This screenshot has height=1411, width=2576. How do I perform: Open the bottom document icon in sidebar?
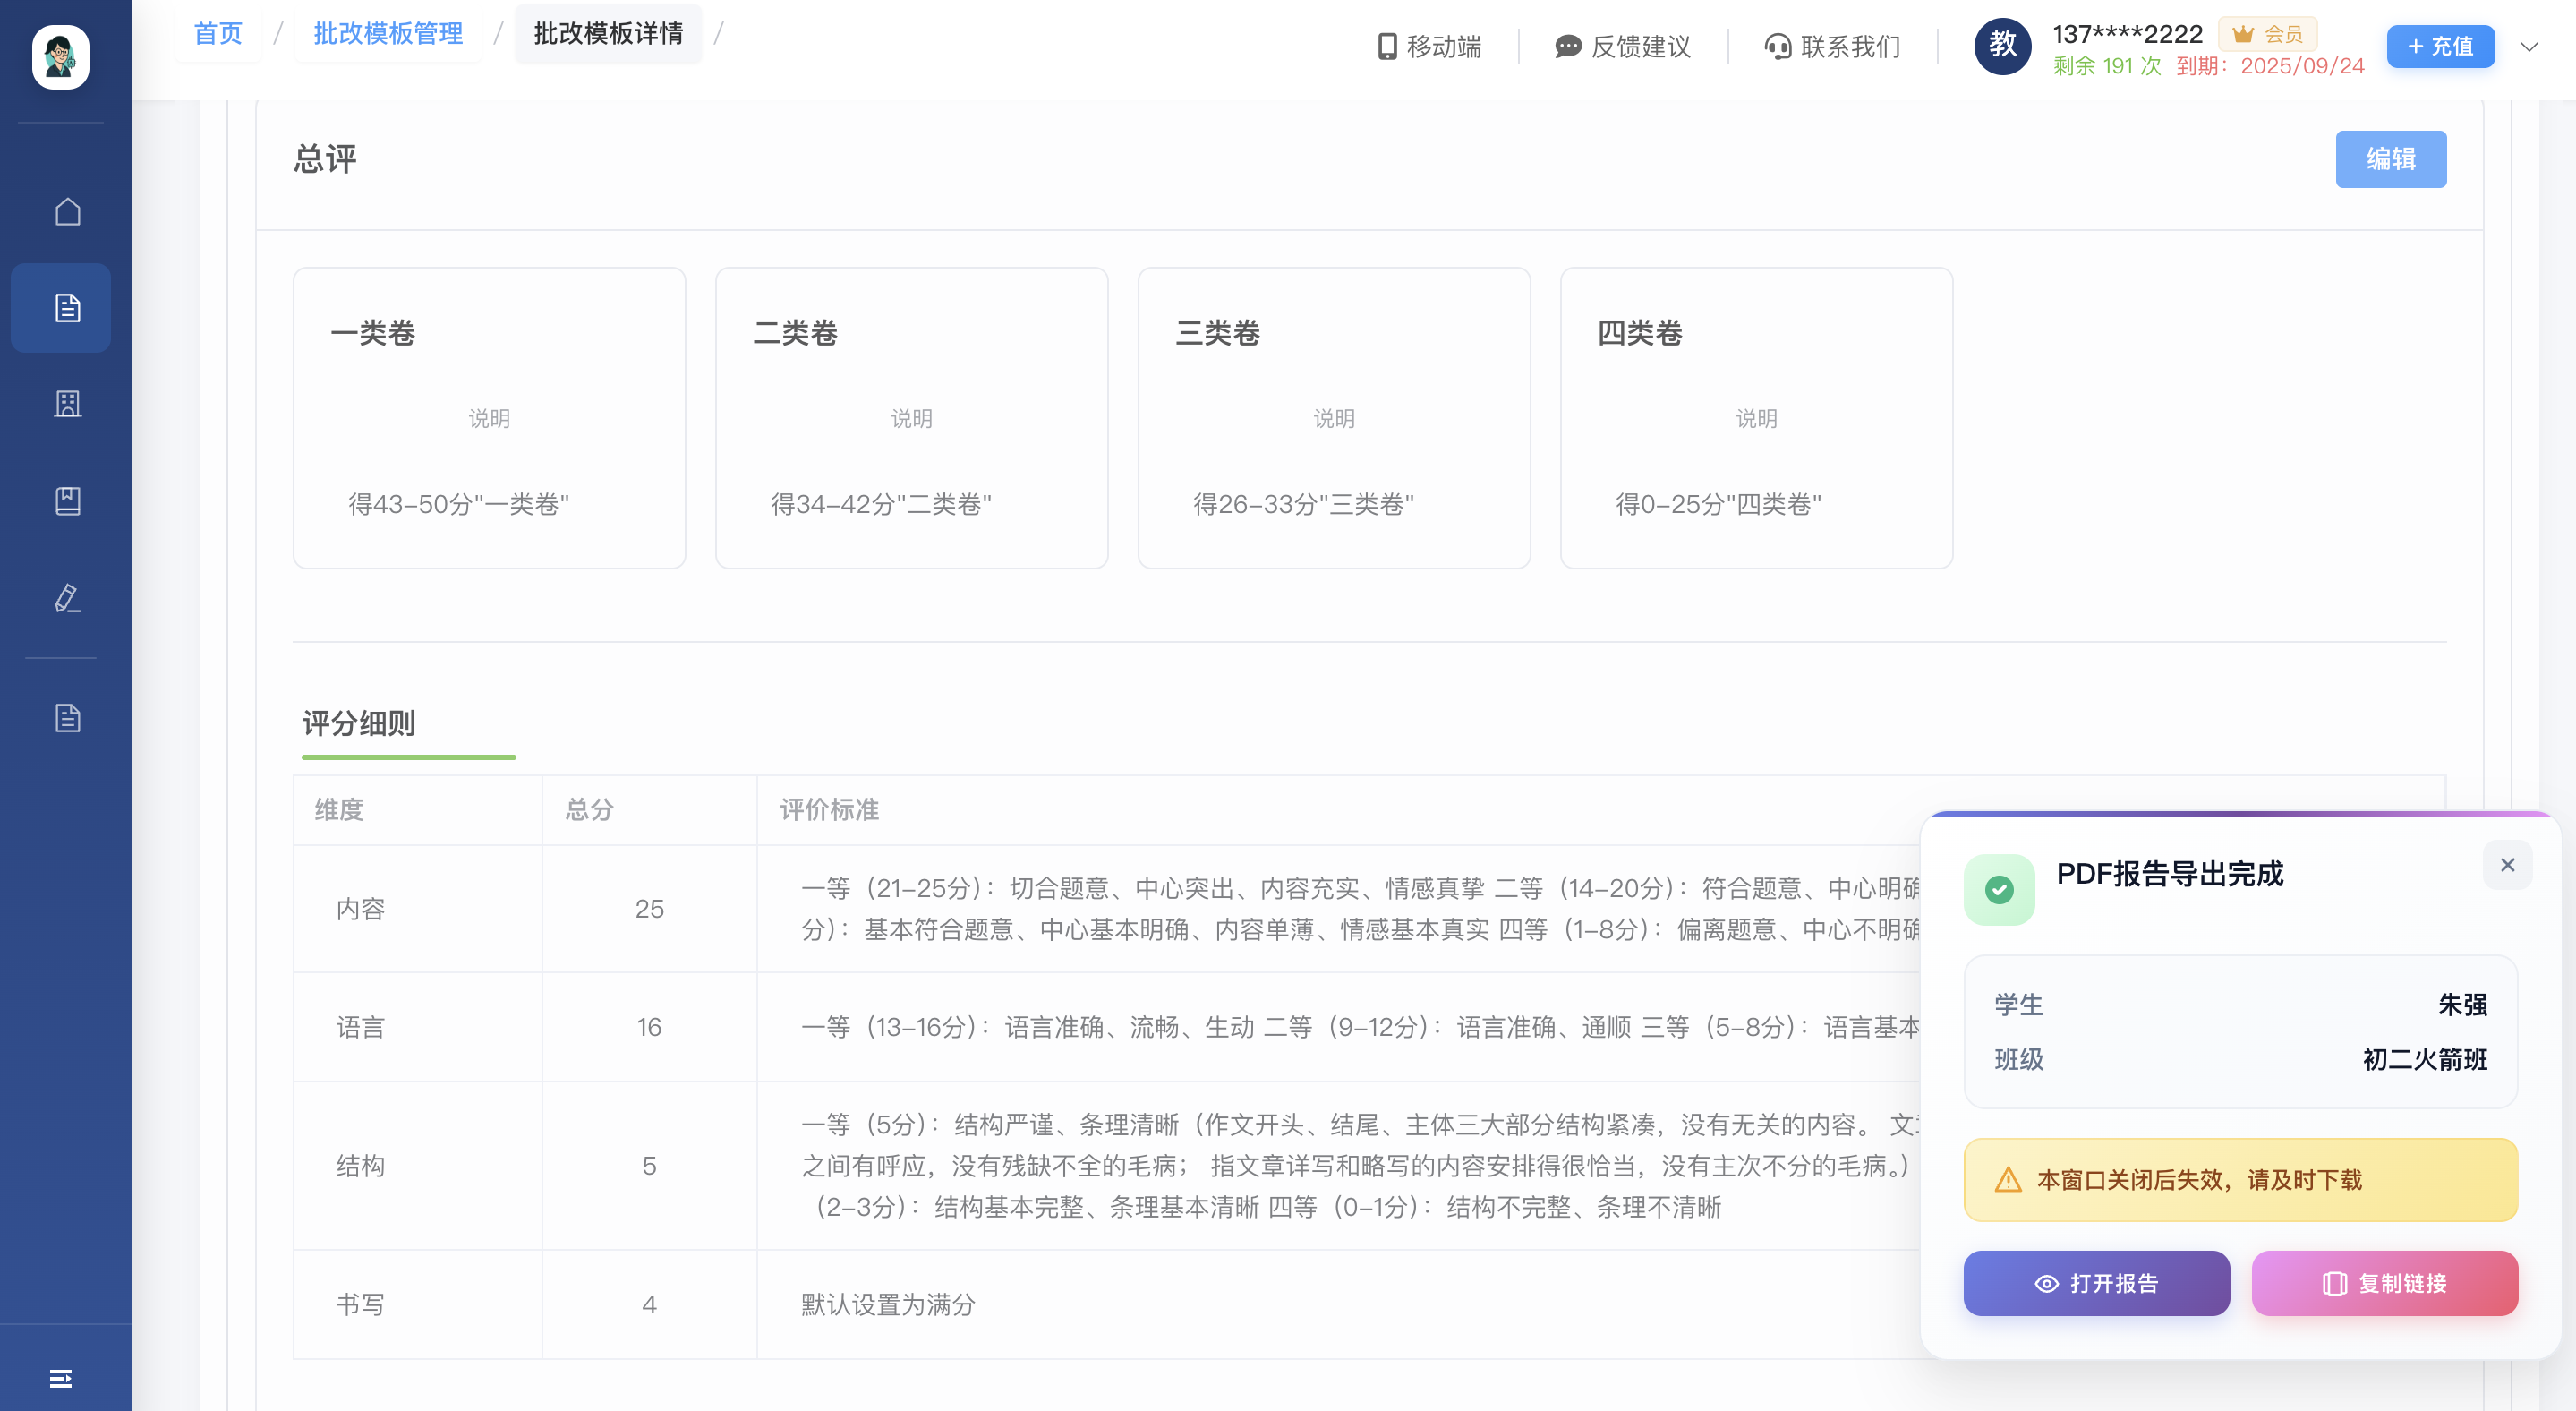67,717
